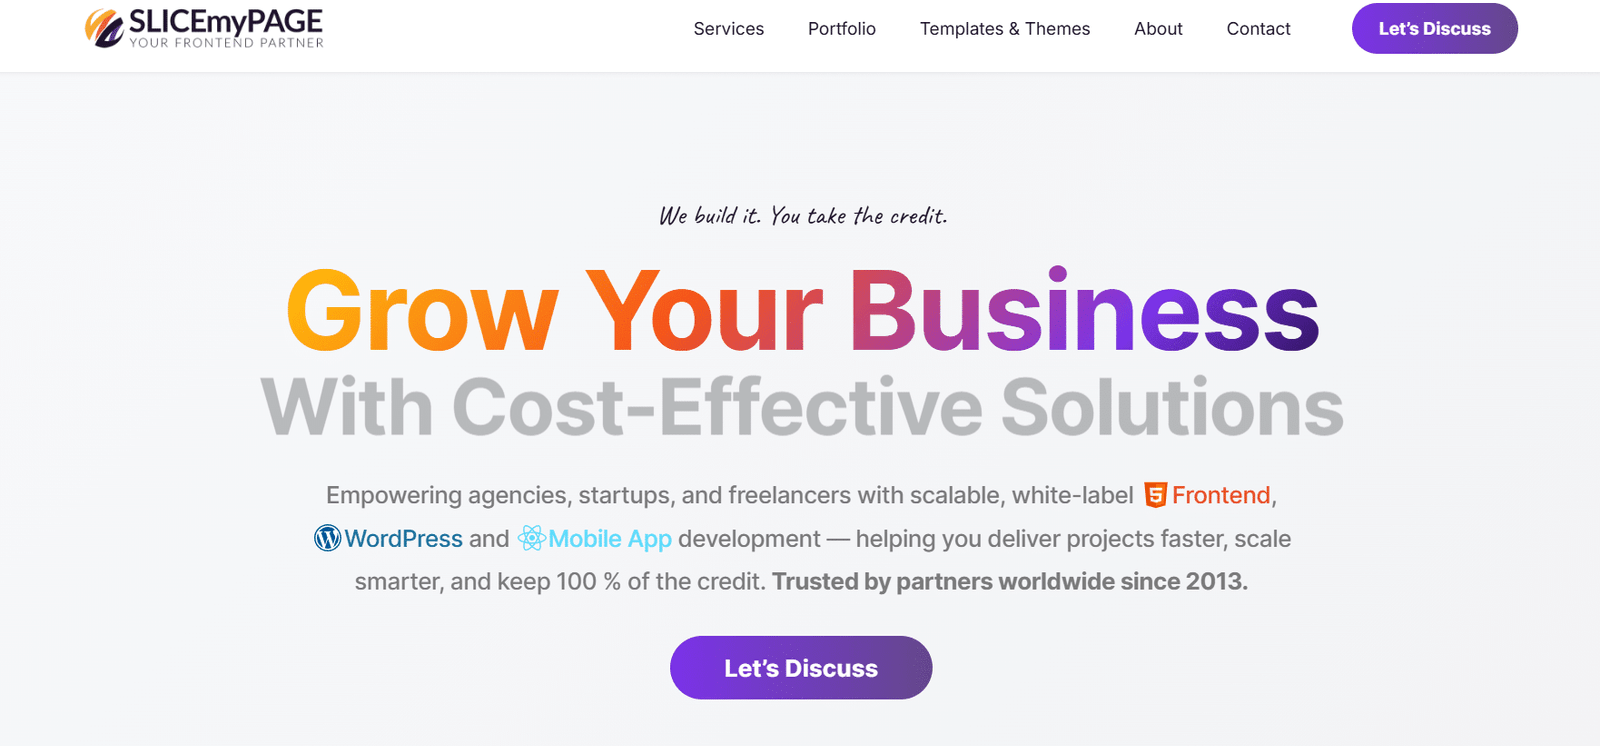
Task: Select the WordPress circle icon
Action: coord(326,539)
